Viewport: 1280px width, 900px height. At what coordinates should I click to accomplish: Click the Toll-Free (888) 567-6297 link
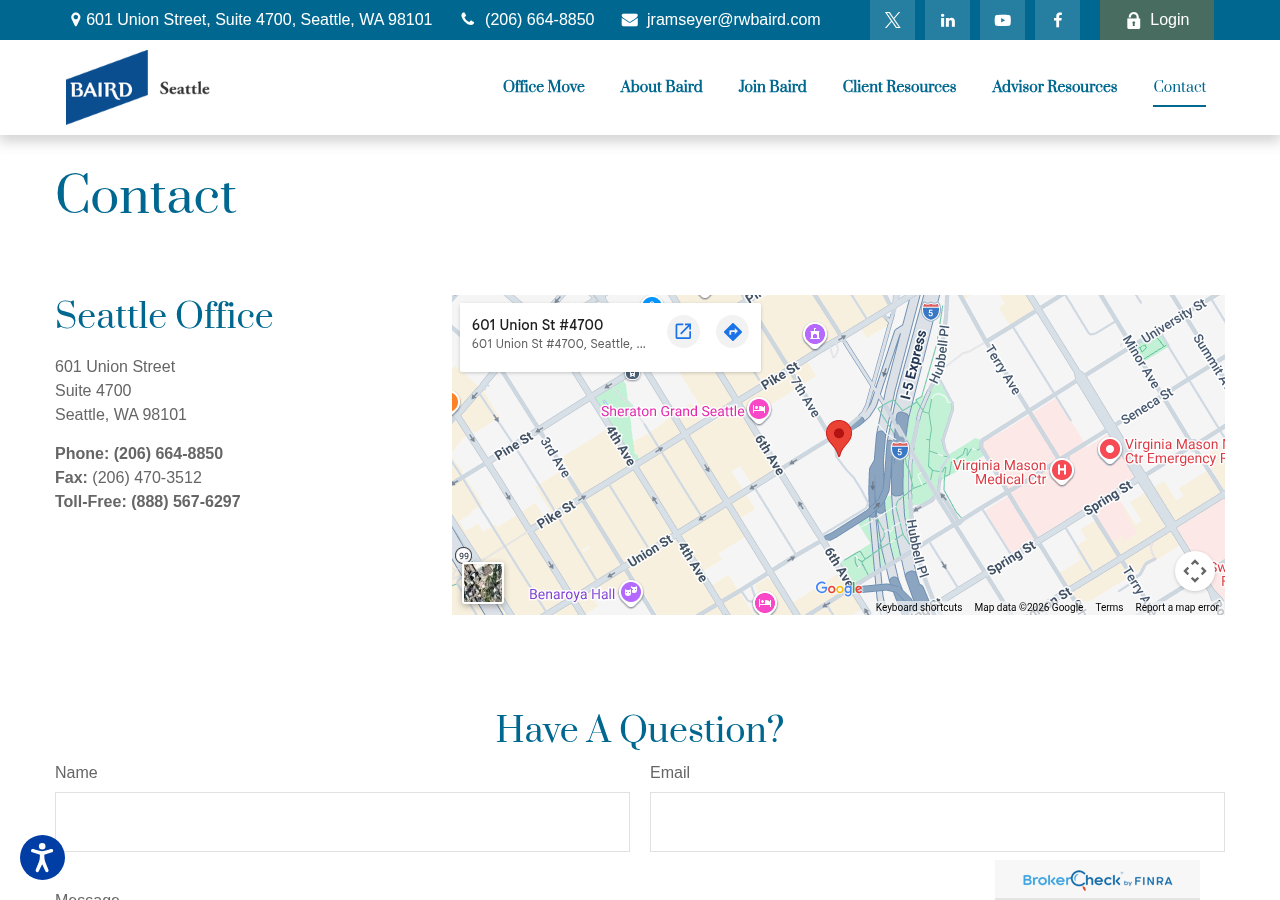(x=148, y=502)
